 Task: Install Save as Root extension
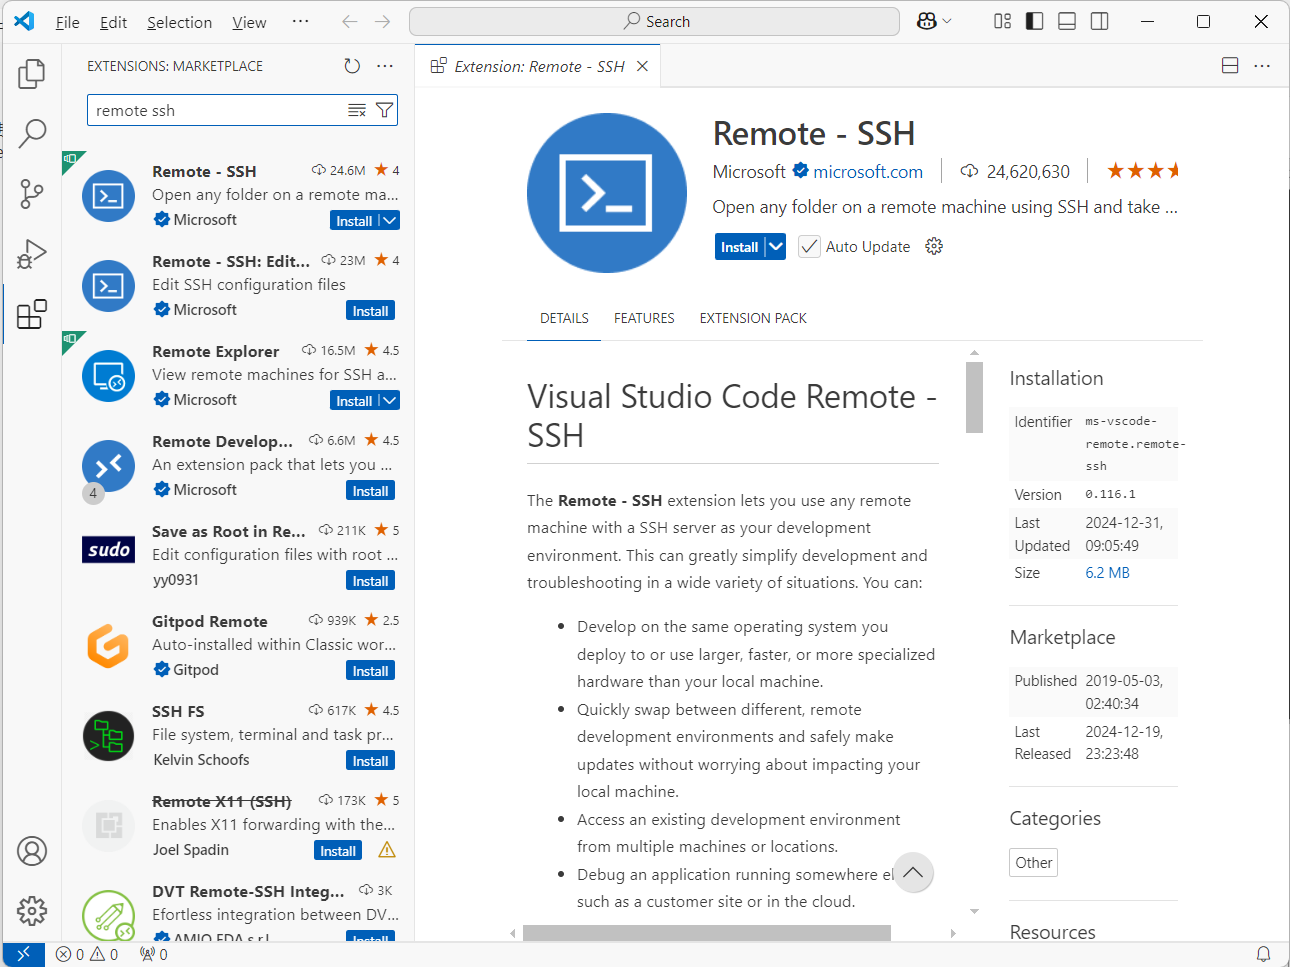(x=370, y=581)
